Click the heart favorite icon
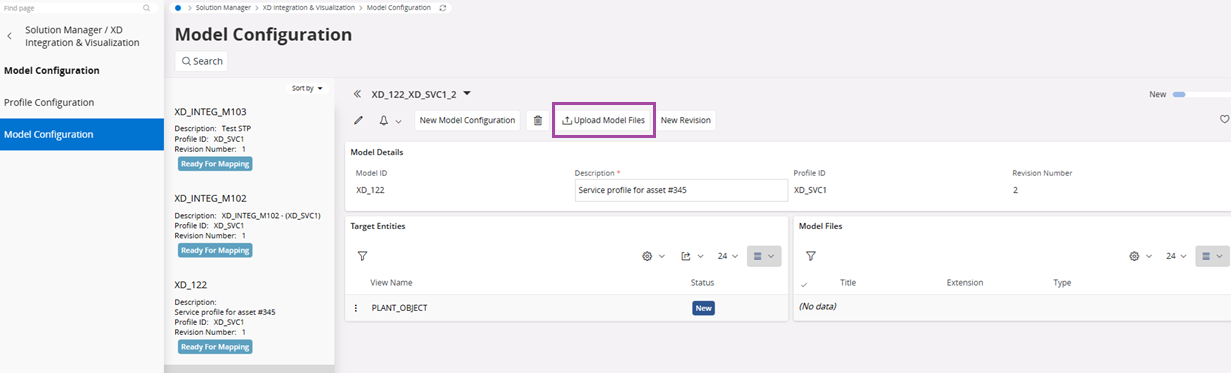This screenshot has width=1231, height=373. pyautogui.click(x=1224, y=120)
